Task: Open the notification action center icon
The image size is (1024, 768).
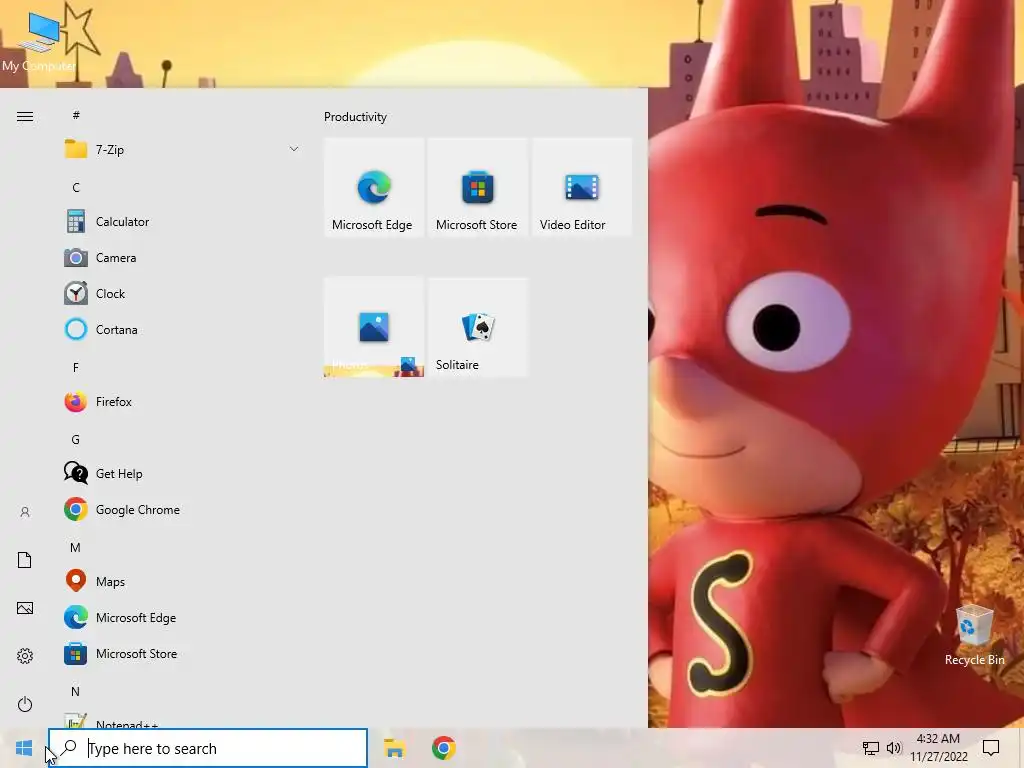Action: [x=991, y=748]
